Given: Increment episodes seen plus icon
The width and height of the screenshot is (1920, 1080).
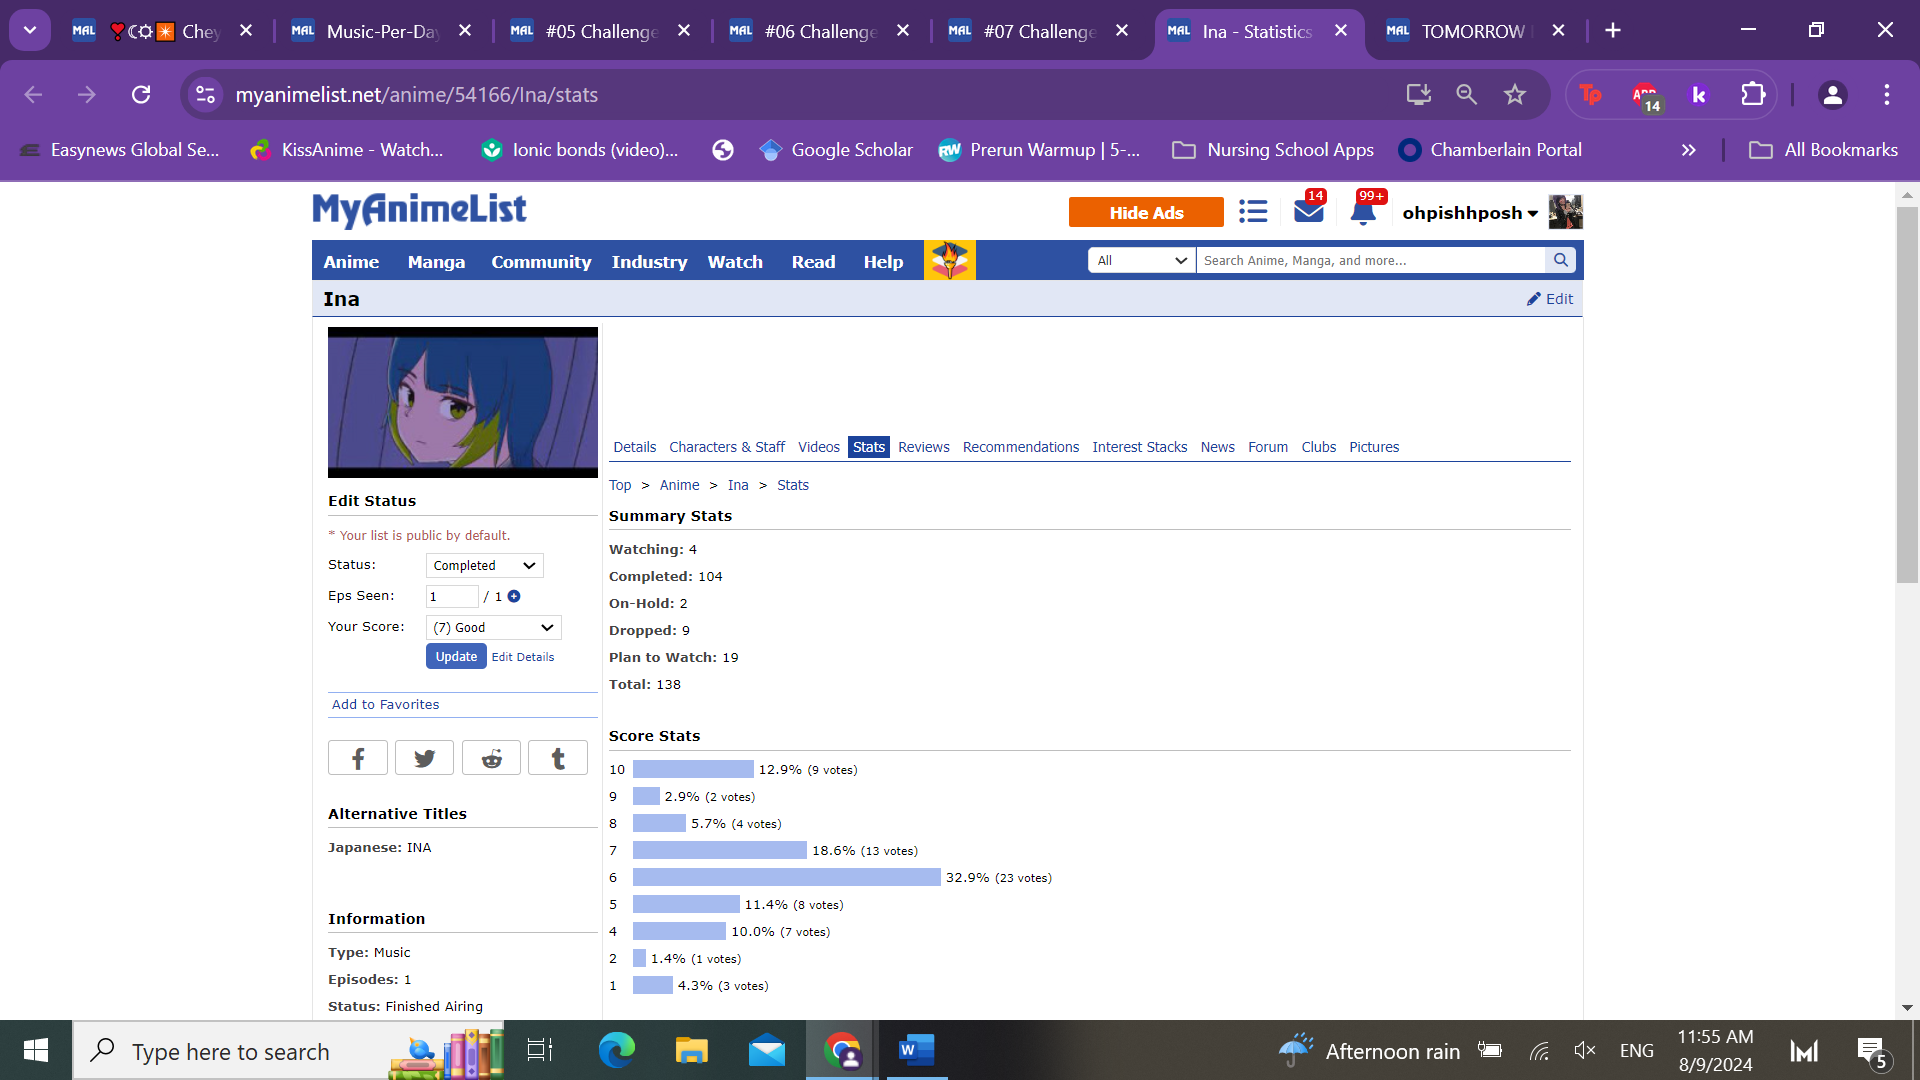Looking at the screenshot, I should click(514, 596).
